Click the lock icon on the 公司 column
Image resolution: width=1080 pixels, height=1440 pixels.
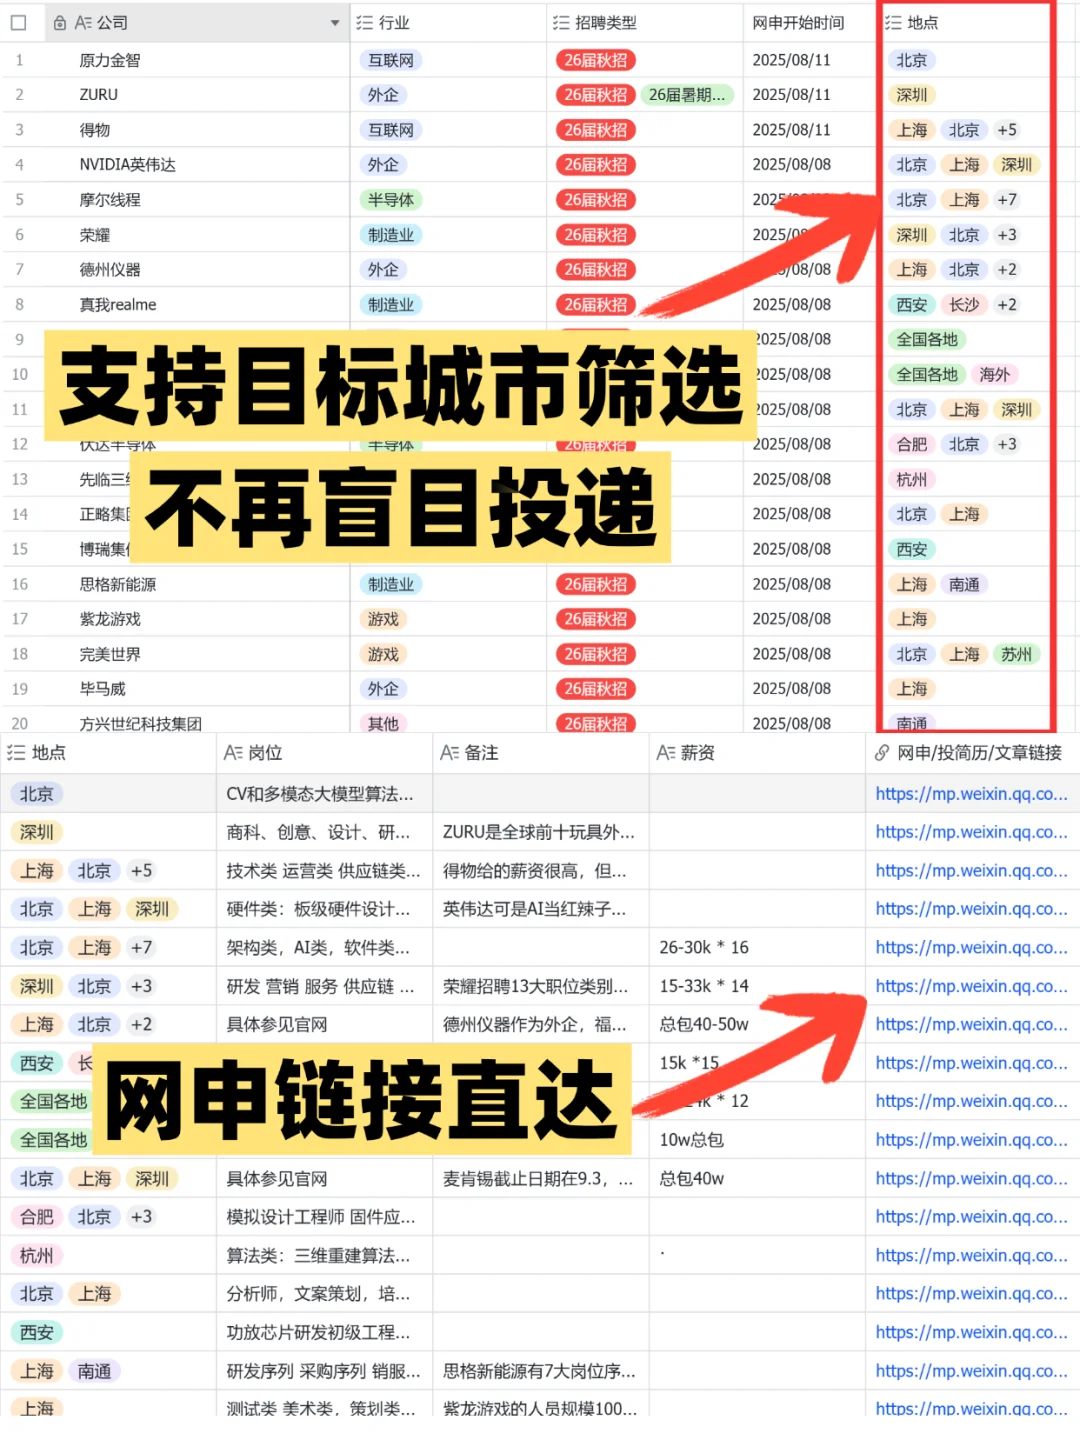click(60, 22)
